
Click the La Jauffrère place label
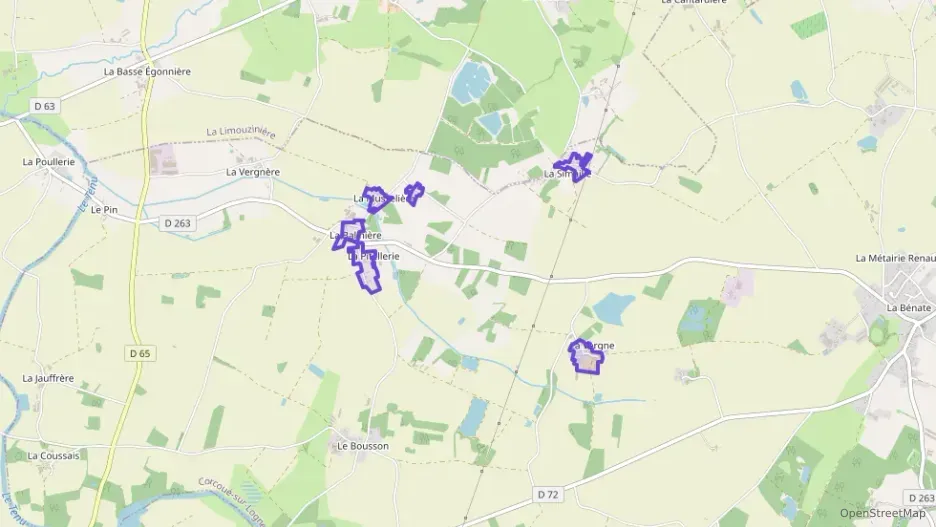(x=48, y=378)
